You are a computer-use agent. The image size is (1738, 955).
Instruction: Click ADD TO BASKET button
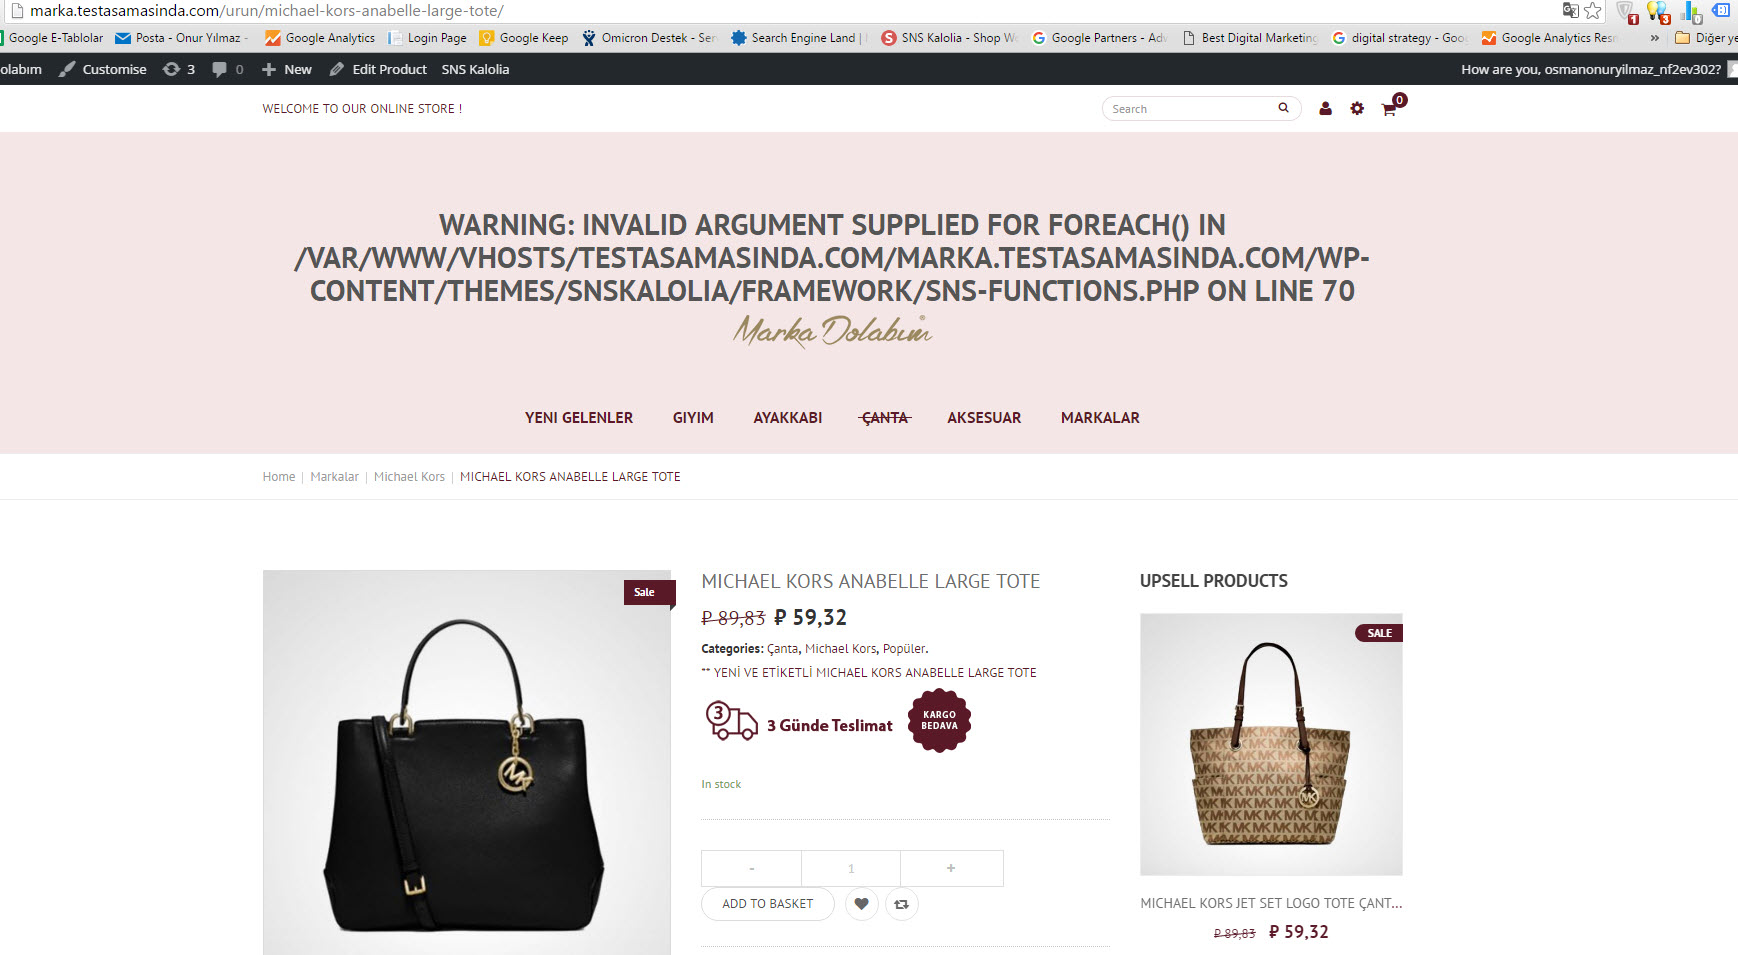pyautogui.click(x=768, y=904)
